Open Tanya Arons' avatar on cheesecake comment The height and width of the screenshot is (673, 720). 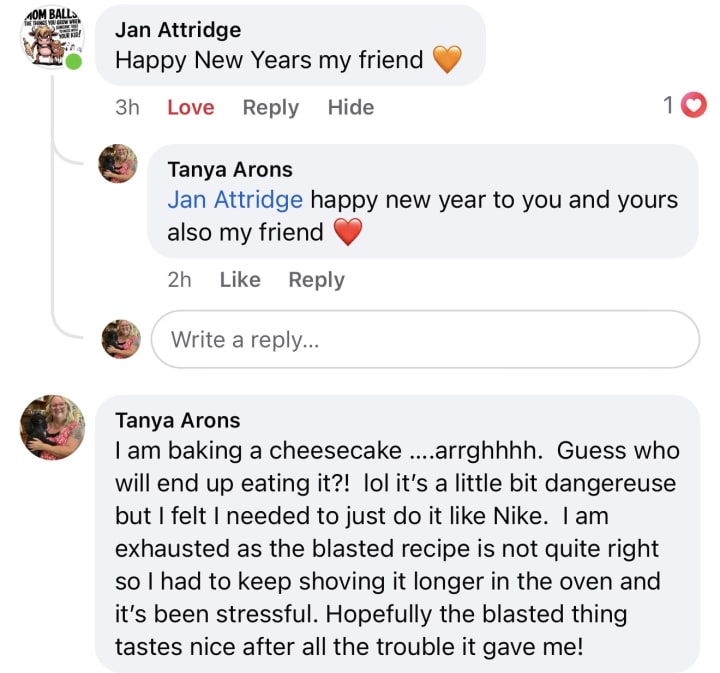coord(52,427)
